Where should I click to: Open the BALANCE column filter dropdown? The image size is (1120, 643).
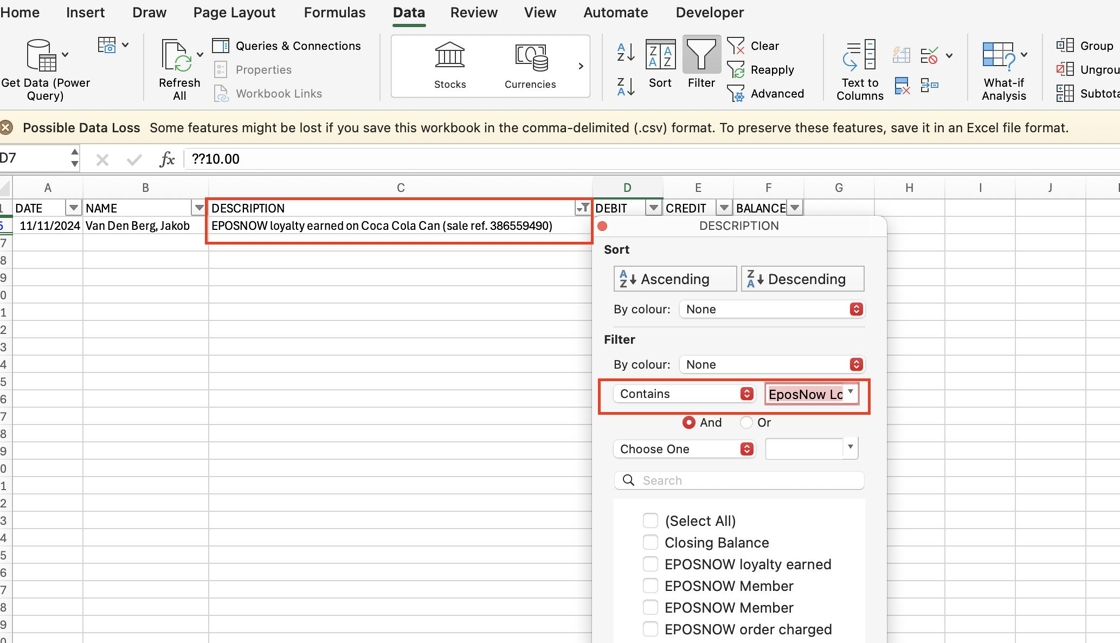coord(794,208)
